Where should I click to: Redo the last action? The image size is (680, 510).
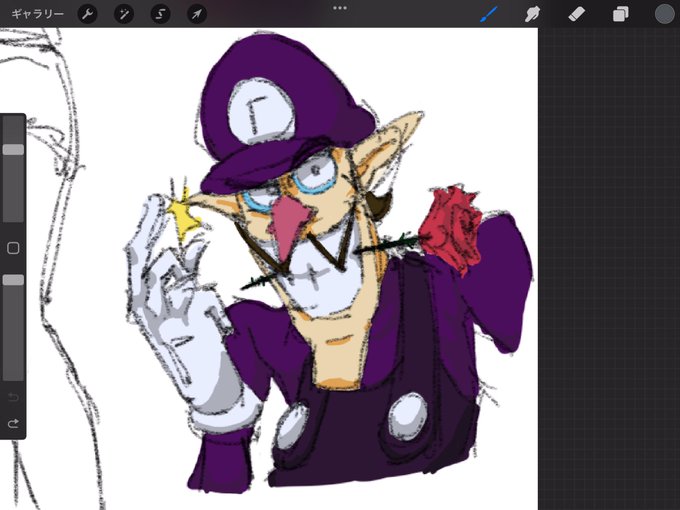(x=13, y=423)
